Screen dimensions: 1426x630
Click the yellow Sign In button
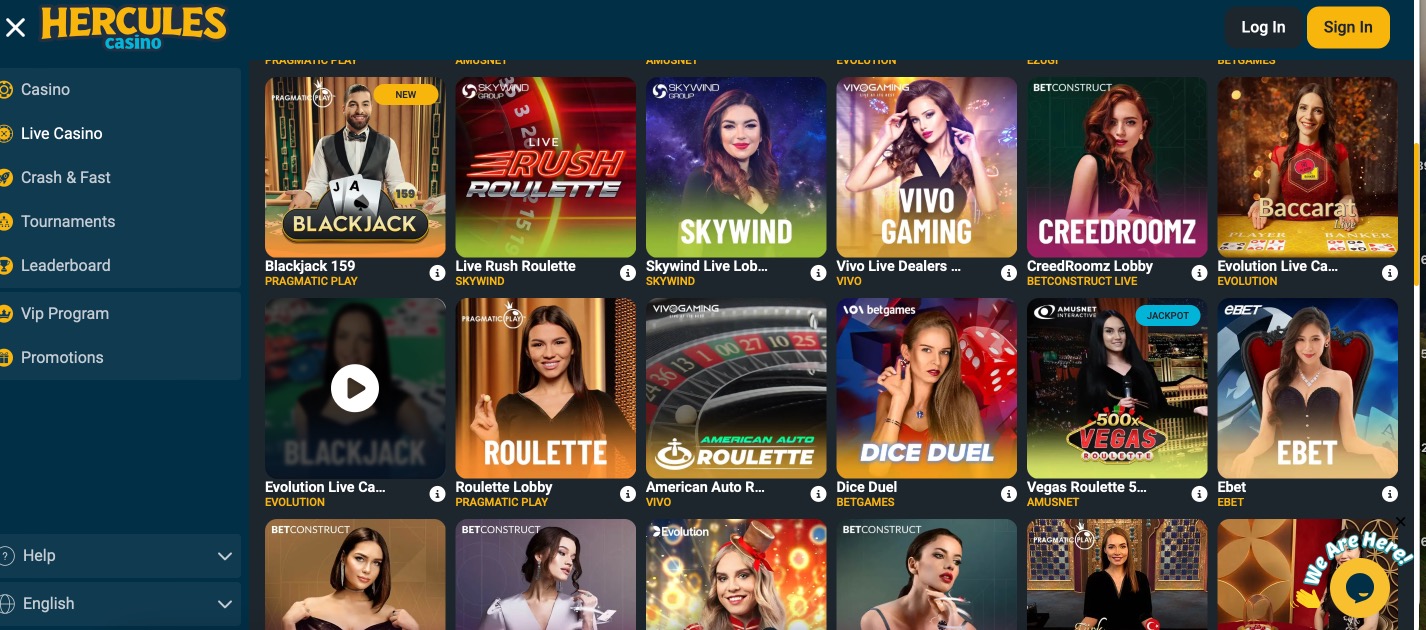coord(1348,27)
